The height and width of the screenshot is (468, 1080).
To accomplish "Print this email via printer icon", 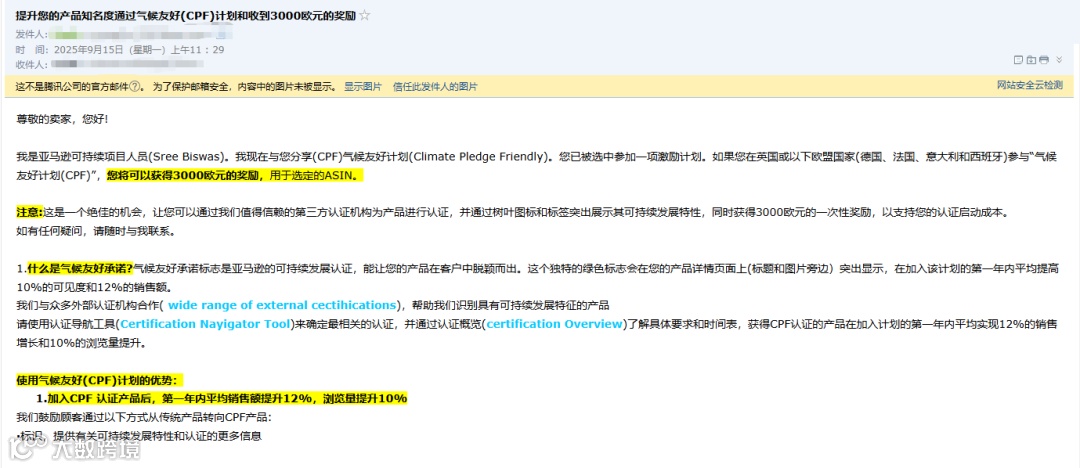I will pos(1043,60).
